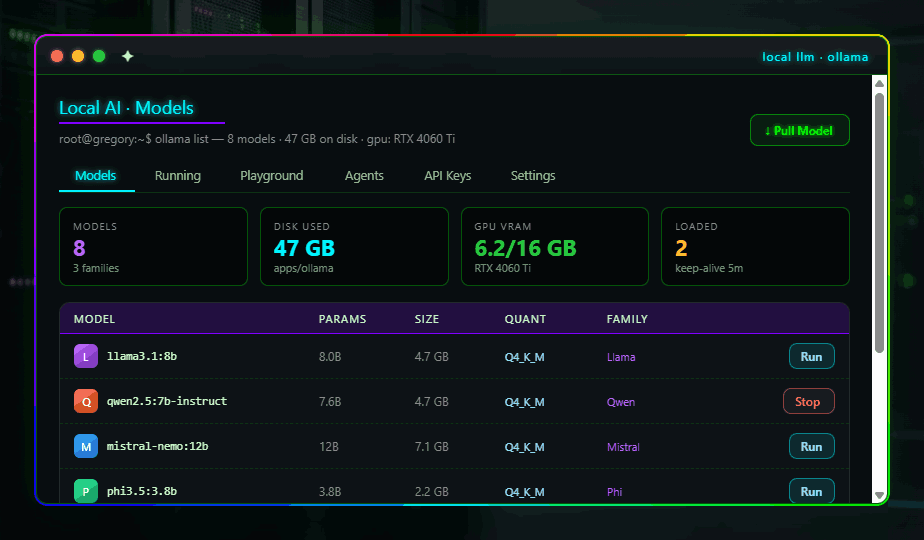Click the Qwen family label
This screenshot has width=924, height=540.
(621, 402)
